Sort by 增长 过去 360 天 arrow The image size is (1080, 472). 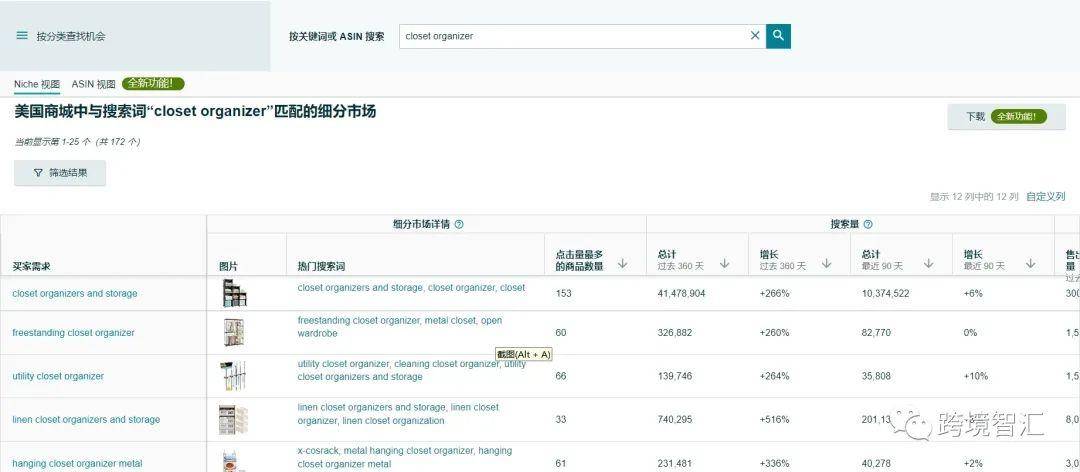tap(827, 264)
